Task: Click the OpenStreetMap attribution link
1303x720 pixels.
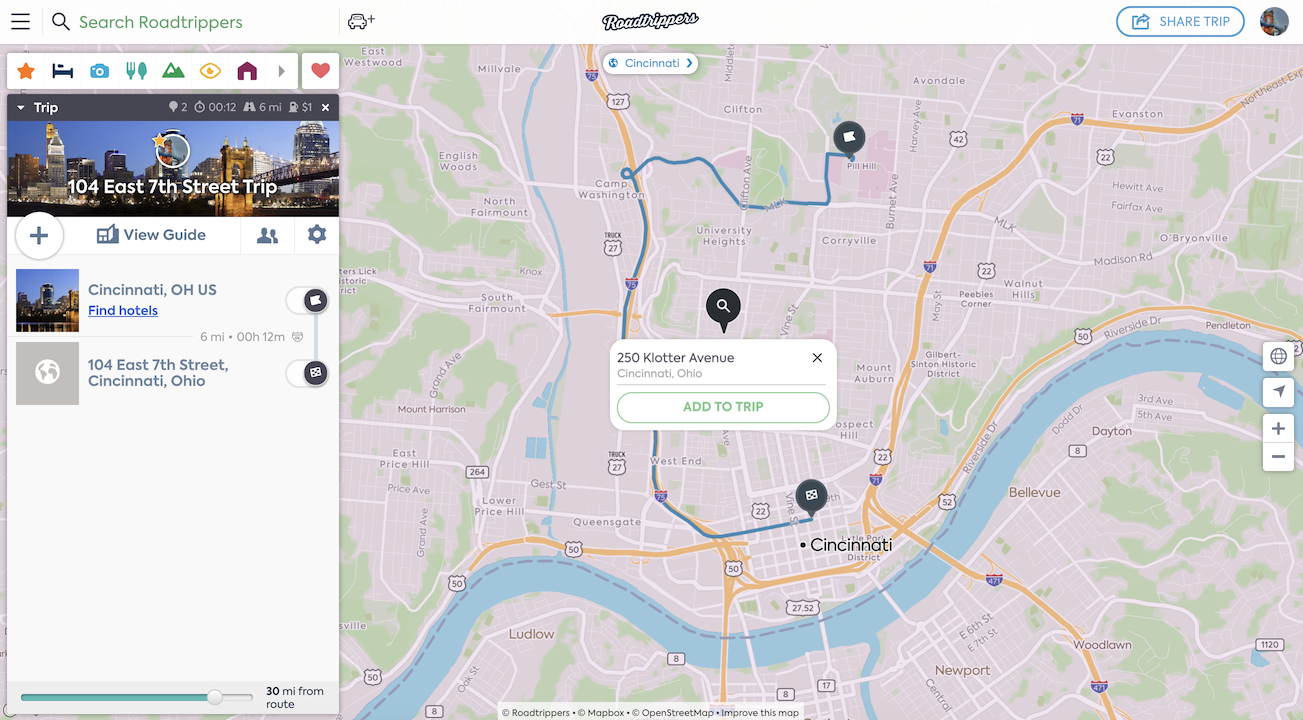Action: 672,713
